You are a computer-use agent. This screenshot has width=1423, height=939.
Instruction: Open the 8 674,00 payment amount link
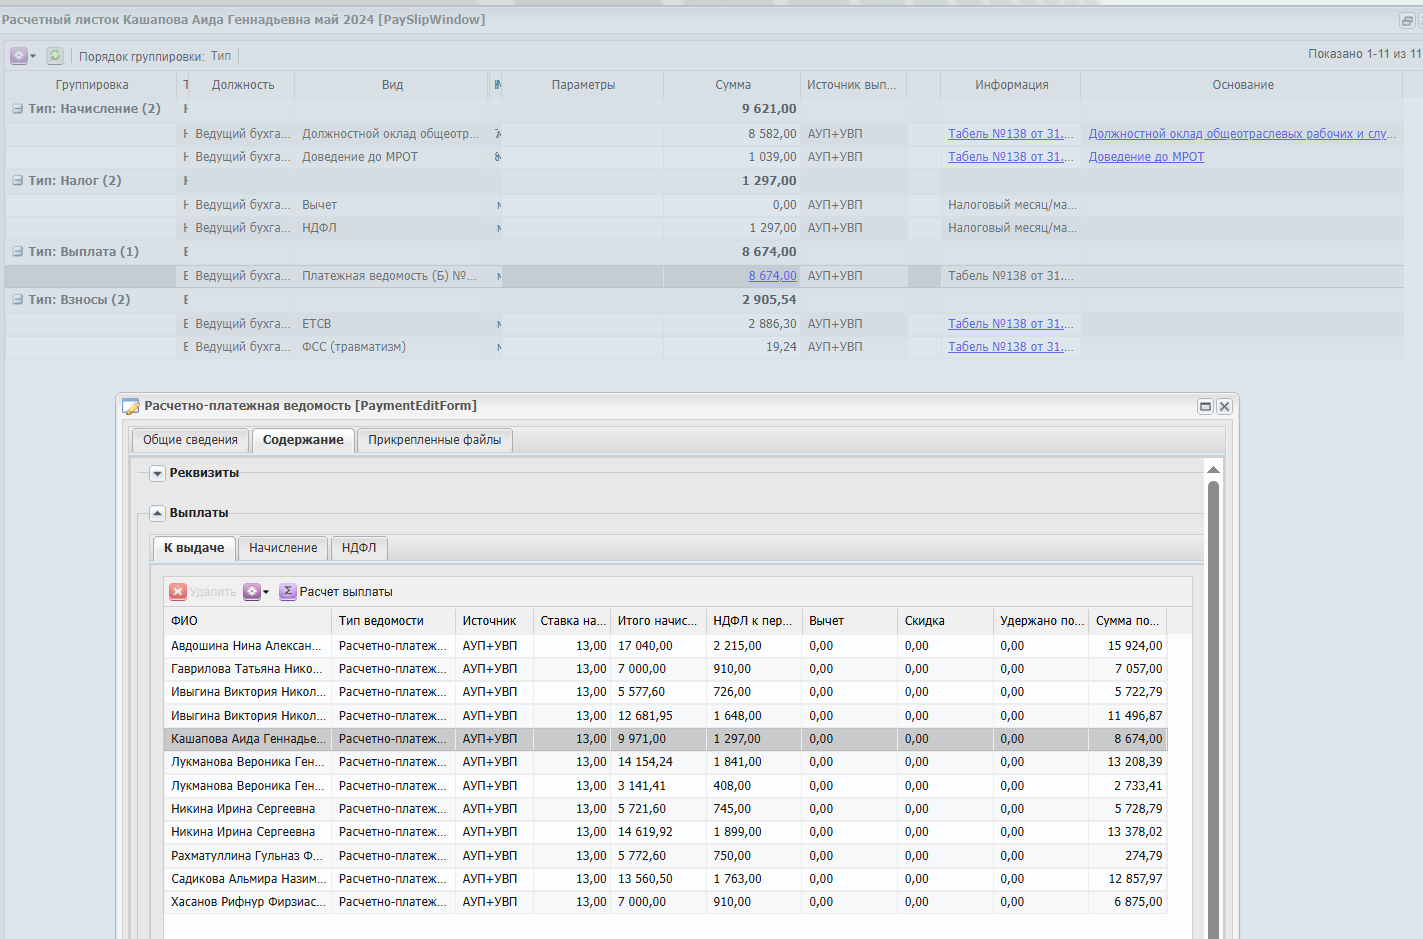[x=772, y=276]
